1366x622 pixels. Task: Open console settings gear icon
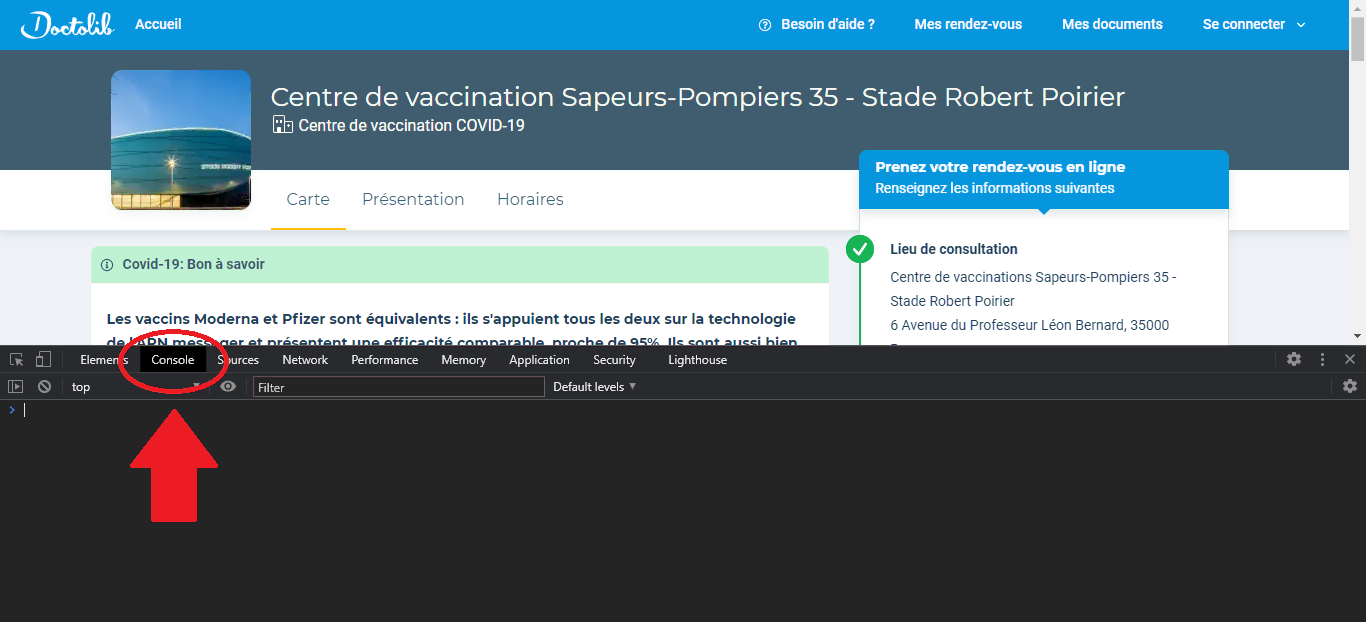point(1350,386)
